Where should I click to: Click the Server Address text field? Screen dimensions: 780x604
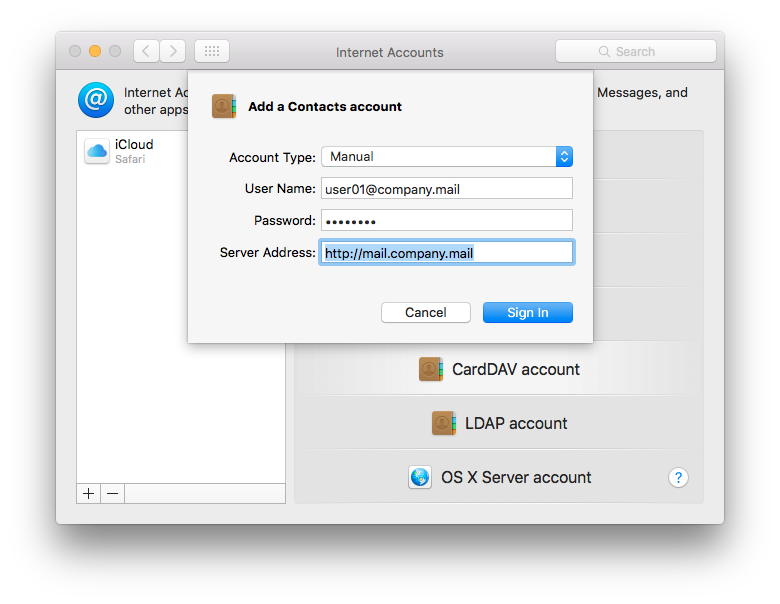(x=446, y=253)
